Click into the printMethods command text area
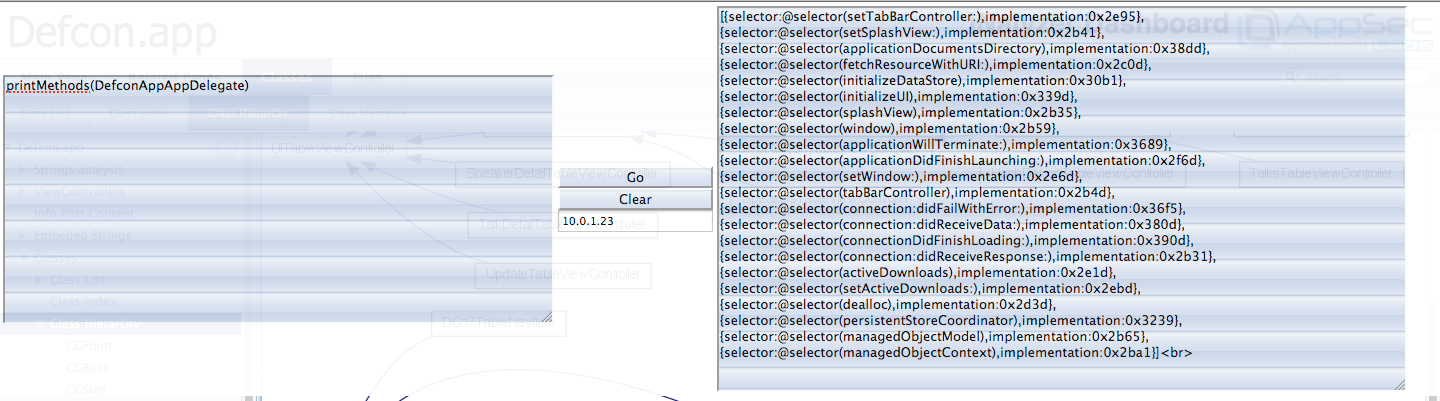 277,200
